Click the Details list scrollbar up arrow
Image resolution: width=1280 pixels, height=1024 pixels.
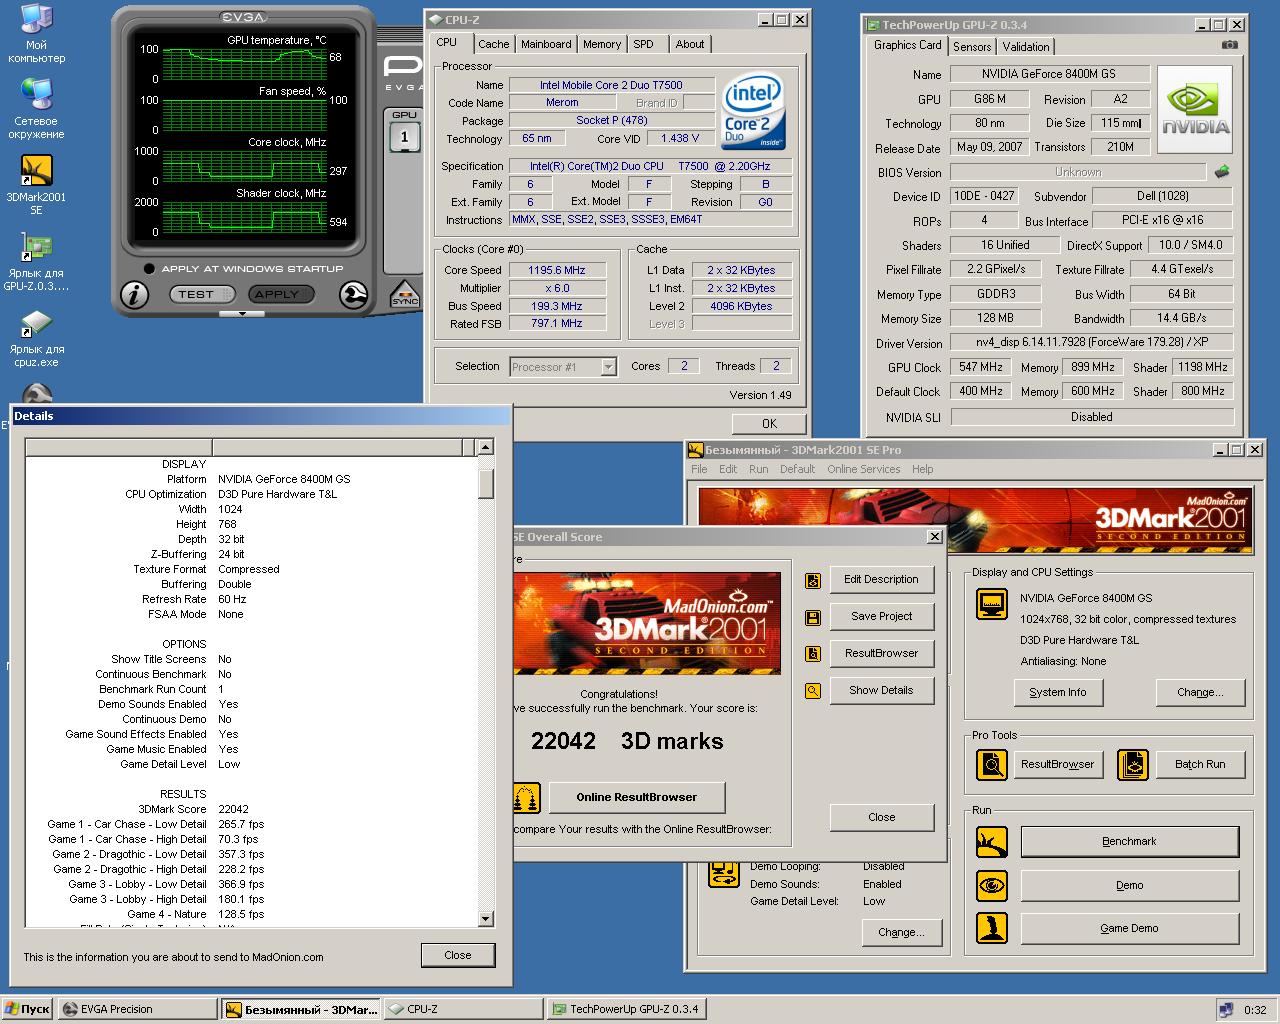click(486, 447)
